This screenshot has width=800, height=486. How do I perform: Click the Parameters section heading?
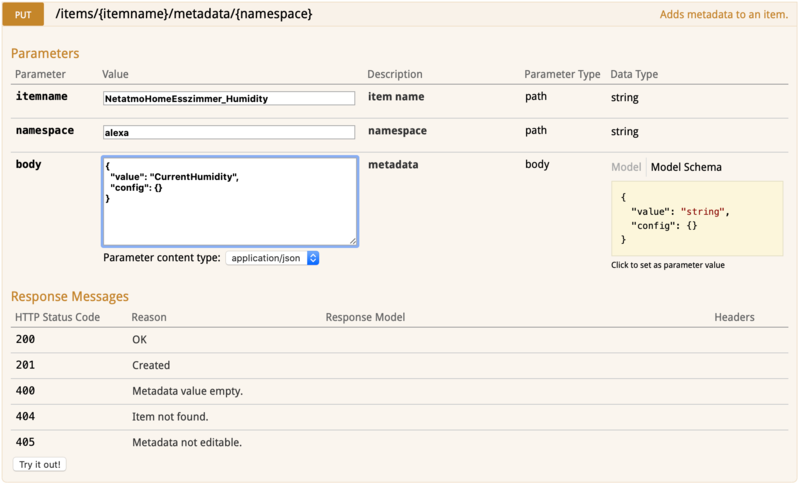45,53
